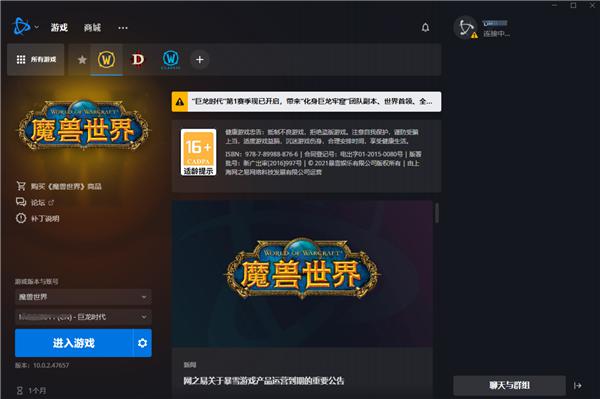Open the dropdown arrow beside Battle.net logo
Screen dimensions: 600x399
pyautogui.click(x=37, y=27)
